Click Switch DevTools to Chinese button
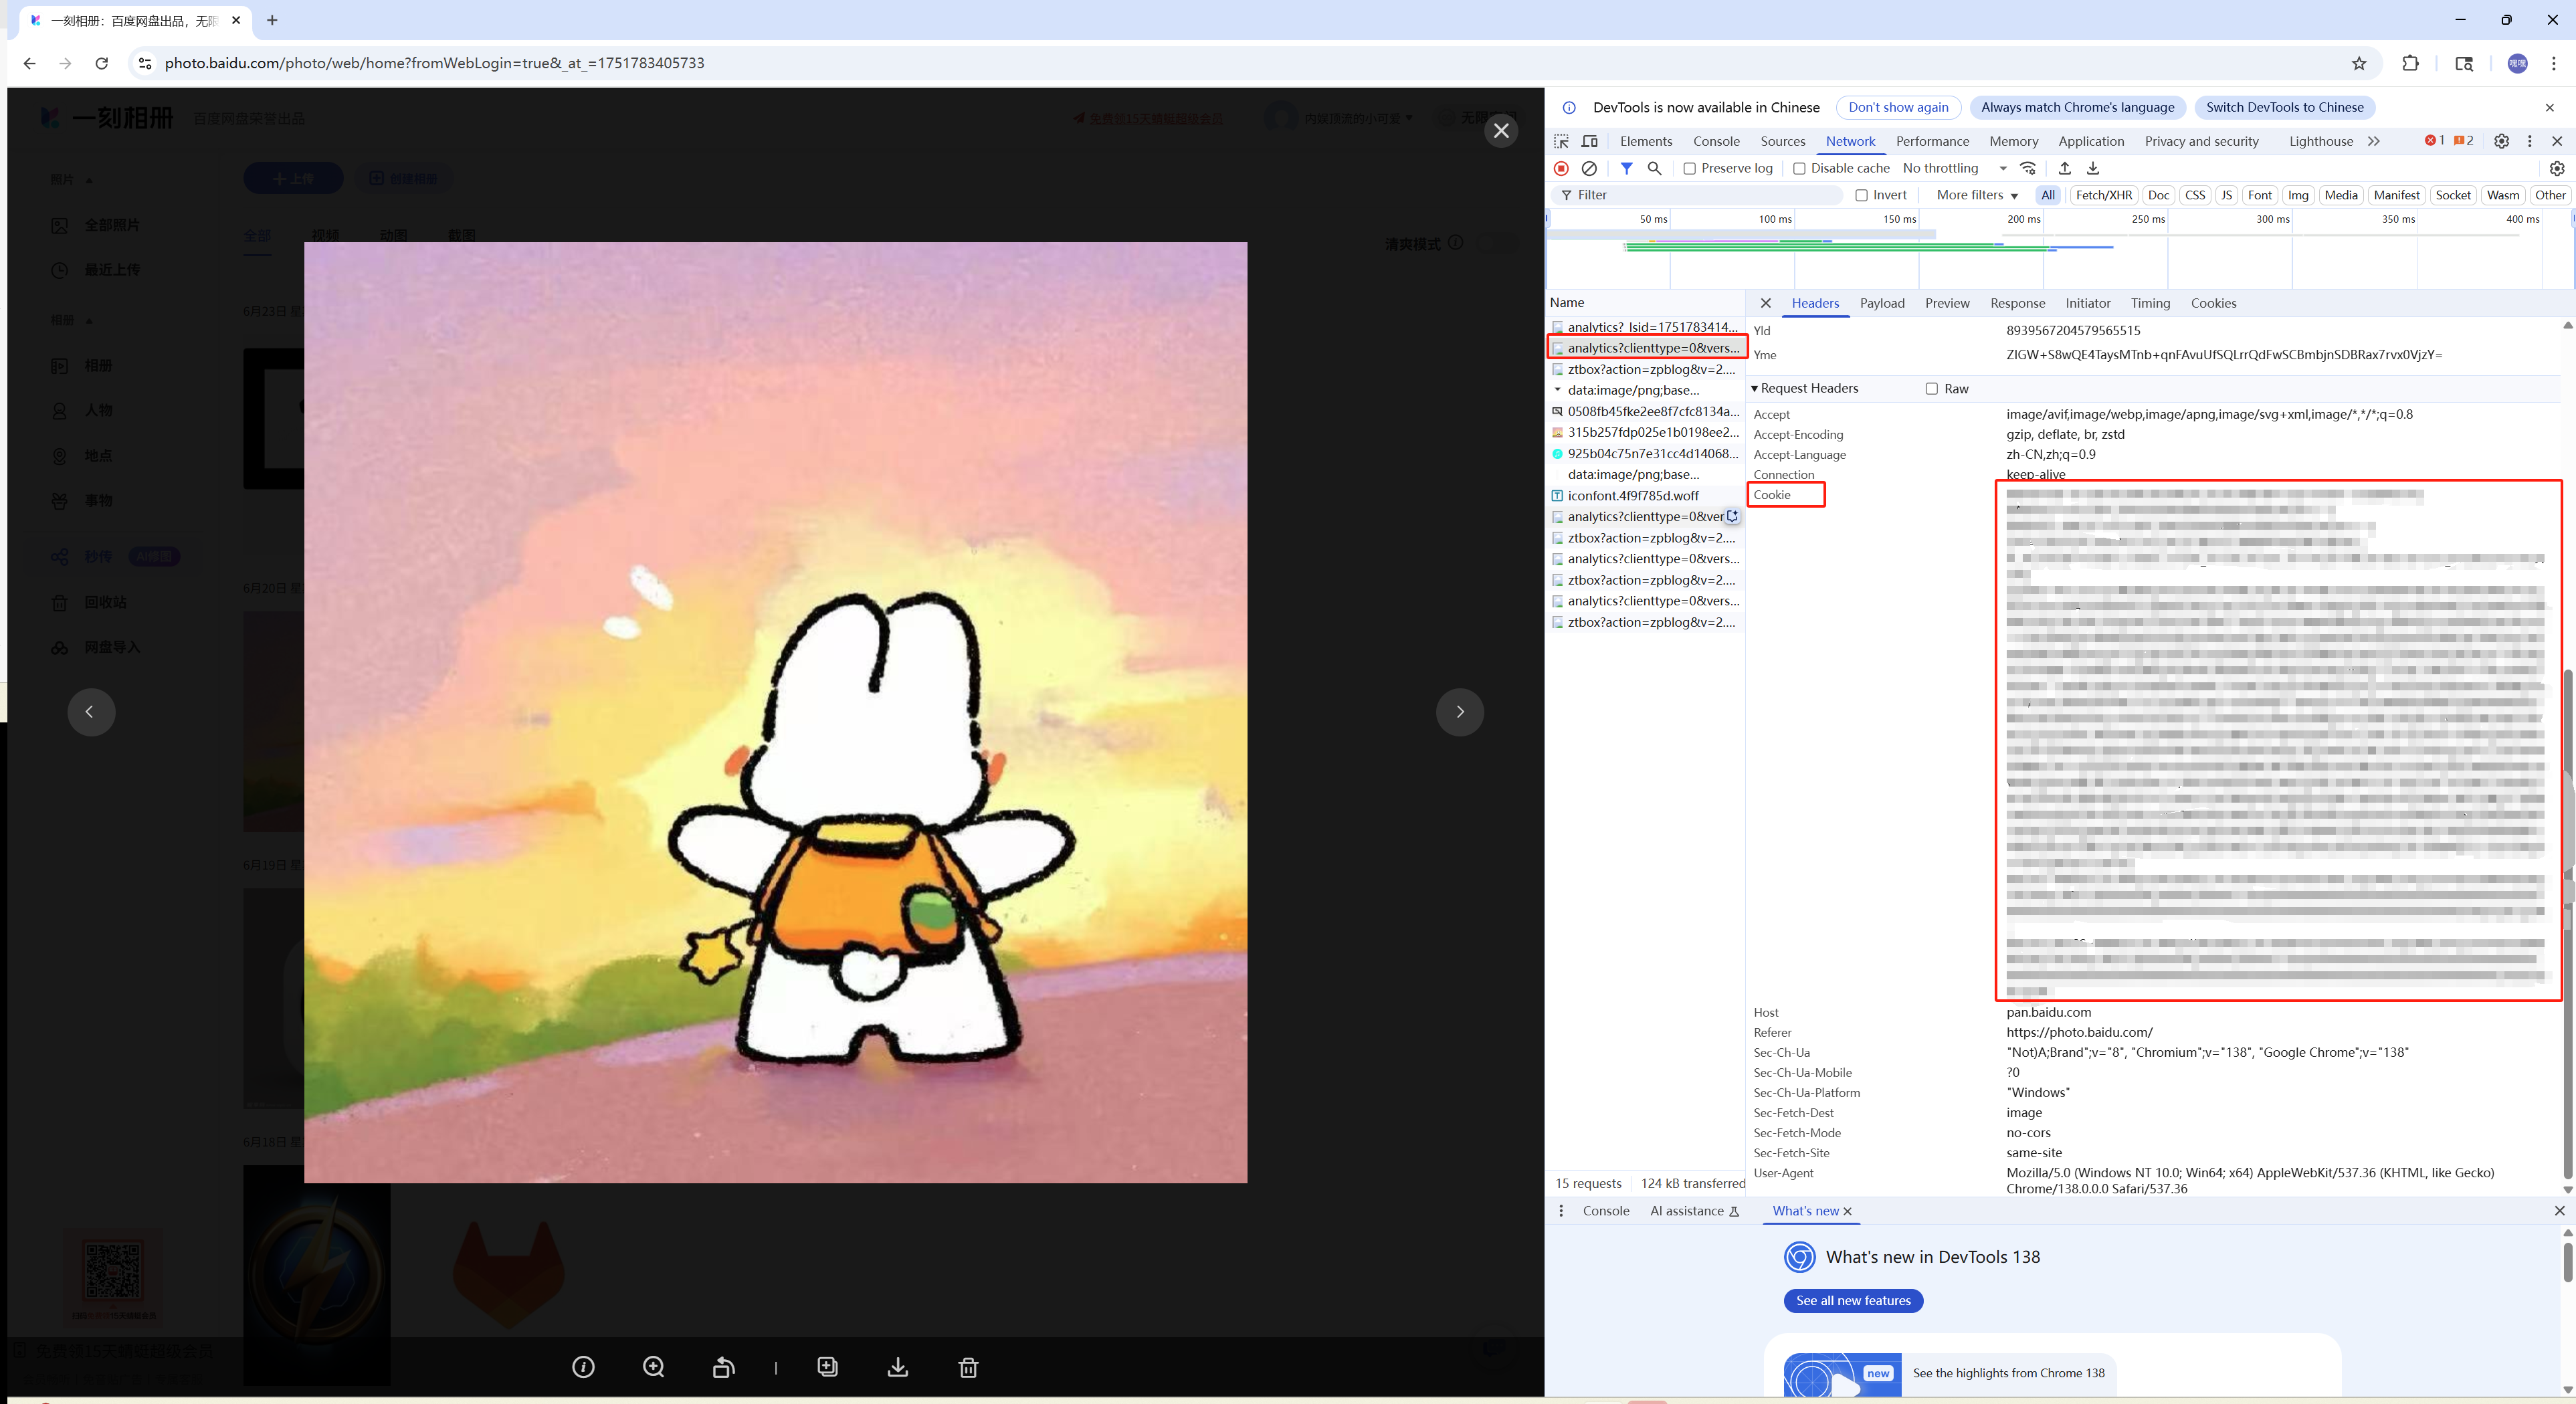This screenshot has width=2576, height=1404. point(2284,107)
